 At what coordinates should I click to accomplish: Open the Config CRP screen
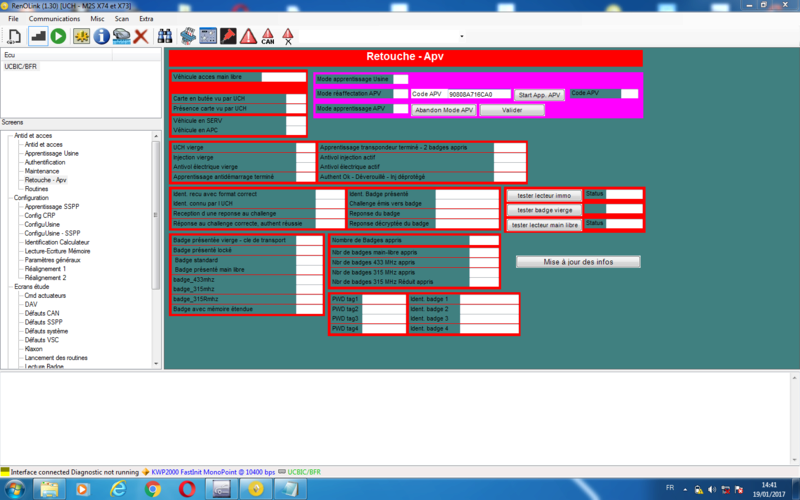click(40, 215)
